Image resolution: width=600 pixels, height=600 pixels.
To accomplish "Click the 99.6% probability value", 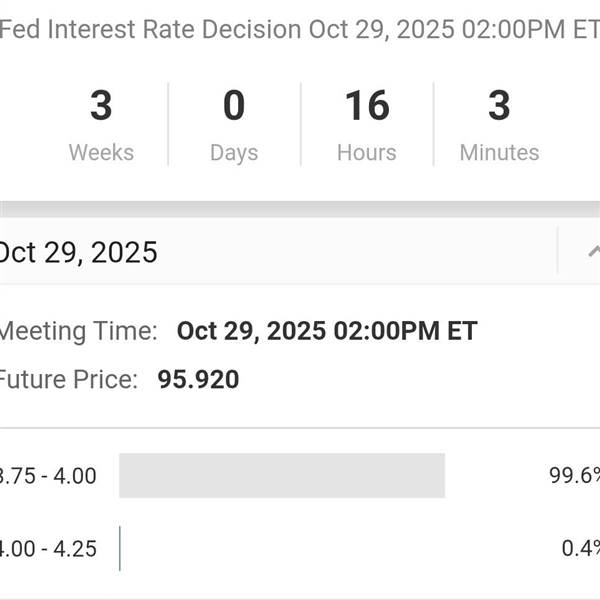I will 574,476.
